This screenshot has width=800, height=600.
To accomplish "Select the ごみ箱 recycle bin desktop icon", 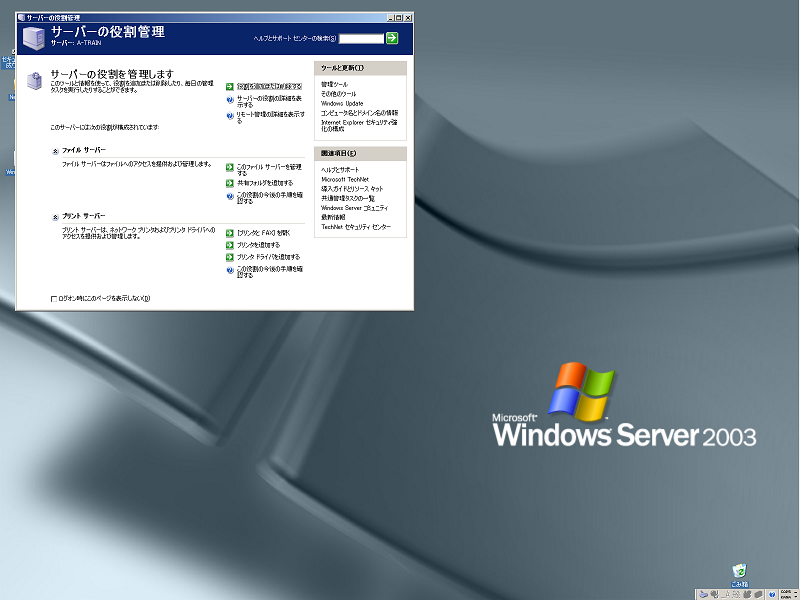I will point(739,575).
